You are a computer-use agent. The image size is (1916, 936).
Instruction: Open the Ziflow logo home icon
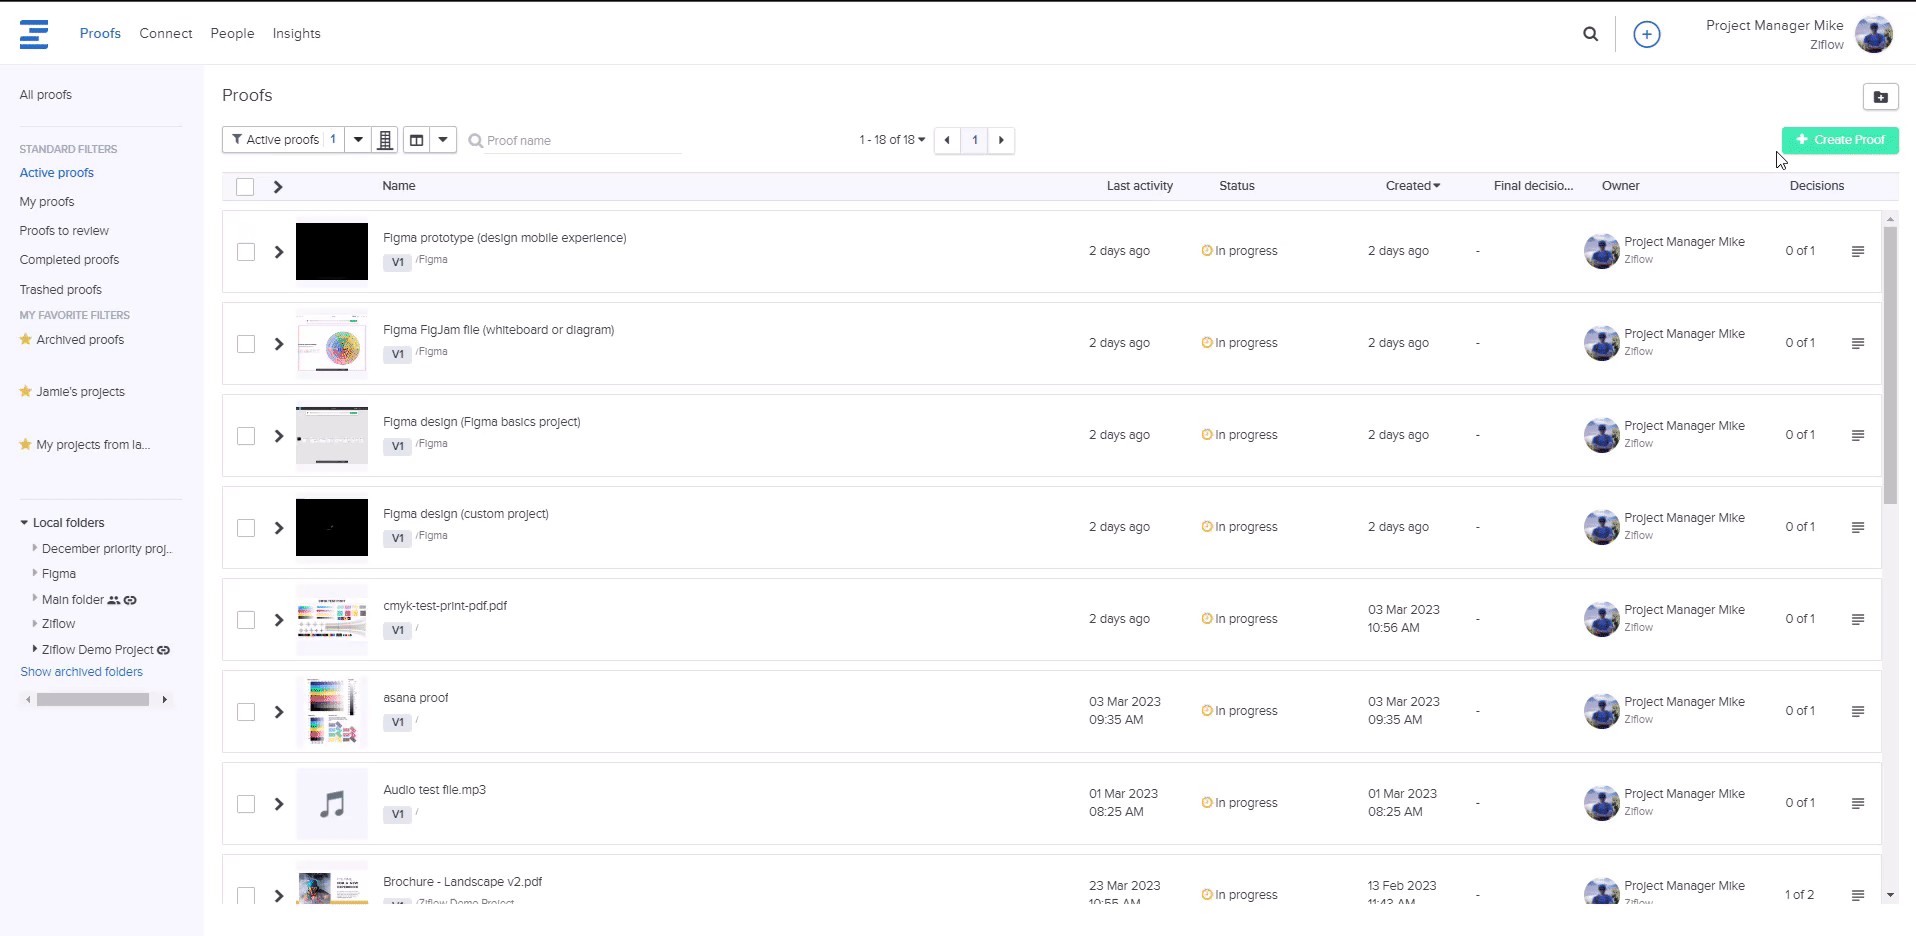point(34,34)
